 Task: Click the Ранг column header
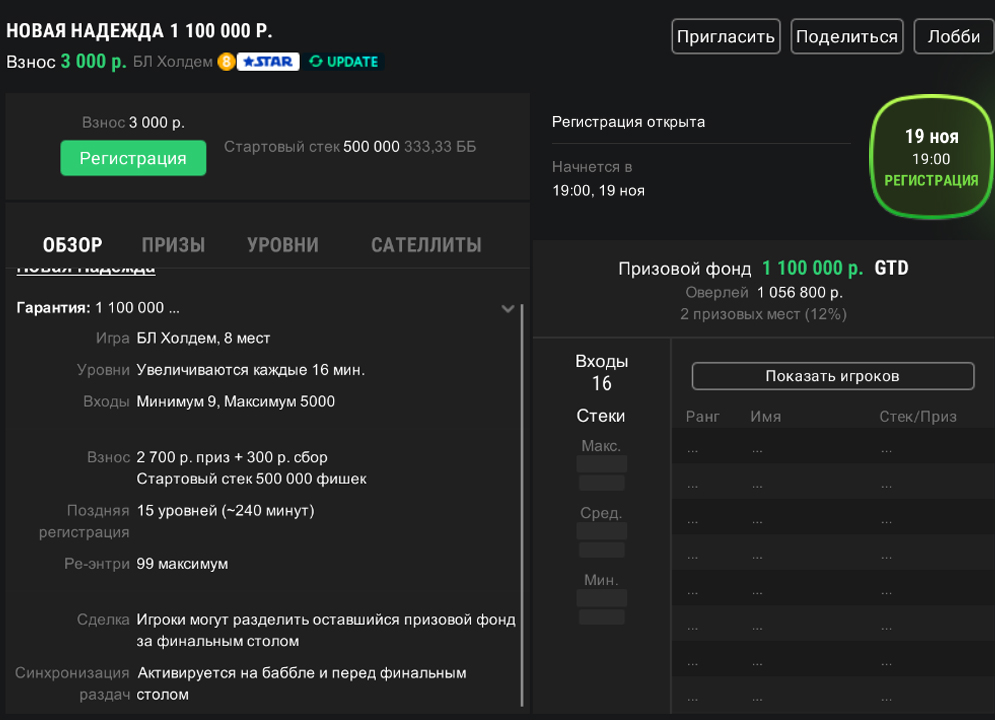(x=702, y=417)
